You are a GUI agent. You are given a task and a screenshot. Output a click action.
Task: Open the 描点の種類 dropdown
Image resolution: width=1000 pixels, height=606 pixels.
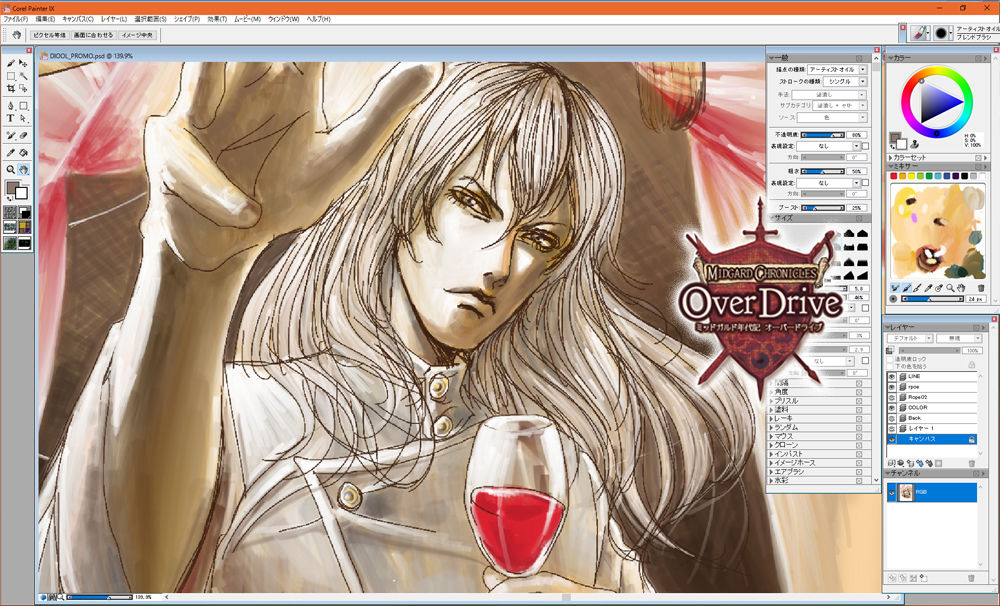[x=837, y=69]
